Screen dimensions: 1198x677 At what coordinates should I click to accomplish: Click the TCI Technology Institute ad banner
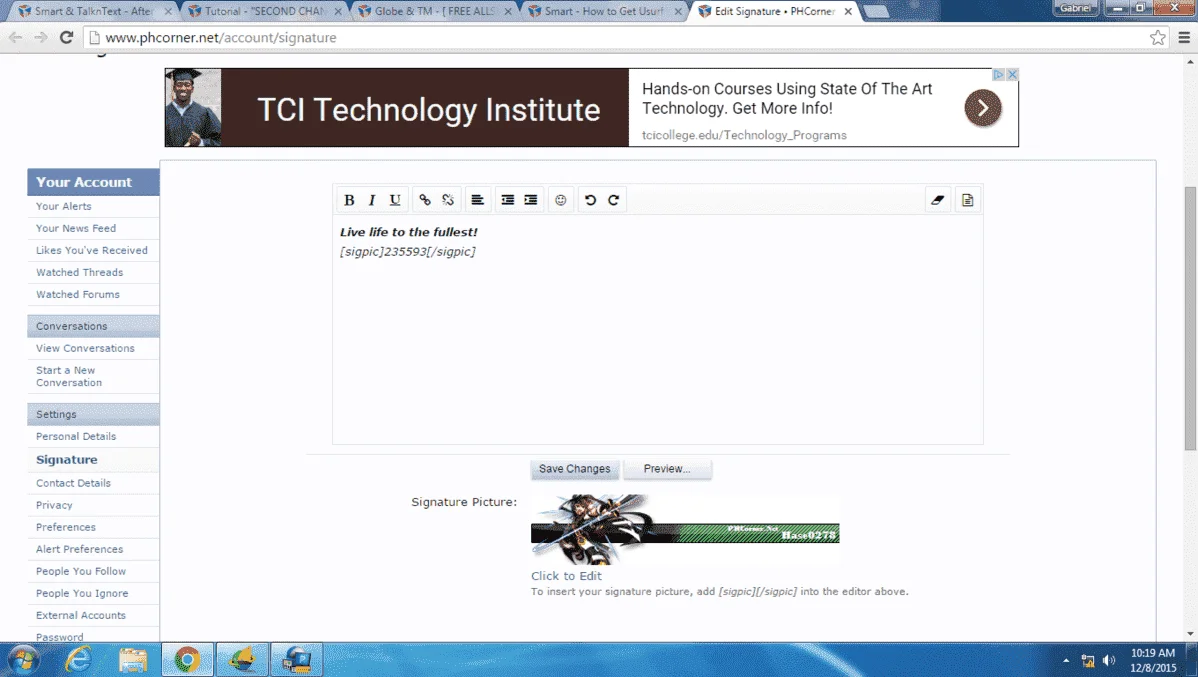[591, 108]
